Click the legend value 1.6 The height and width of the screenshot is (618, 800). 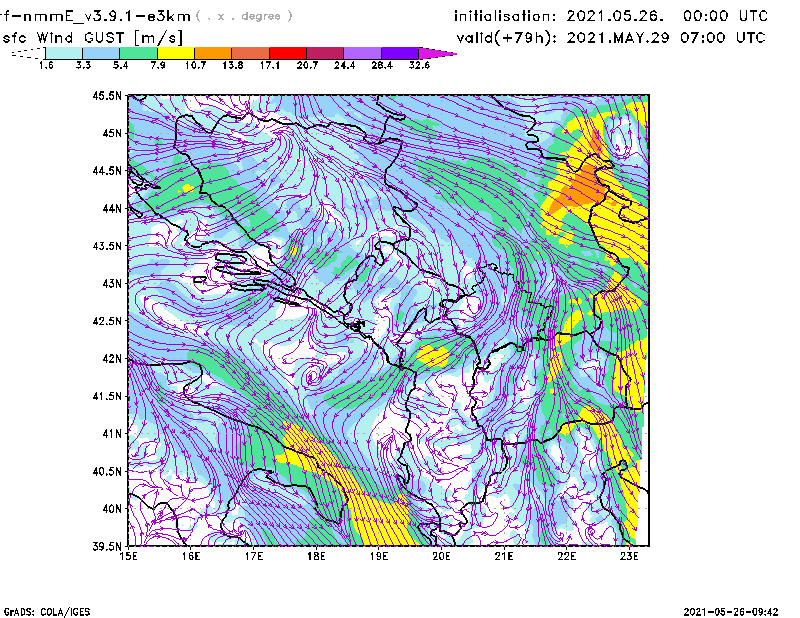[x=46, y=65]
